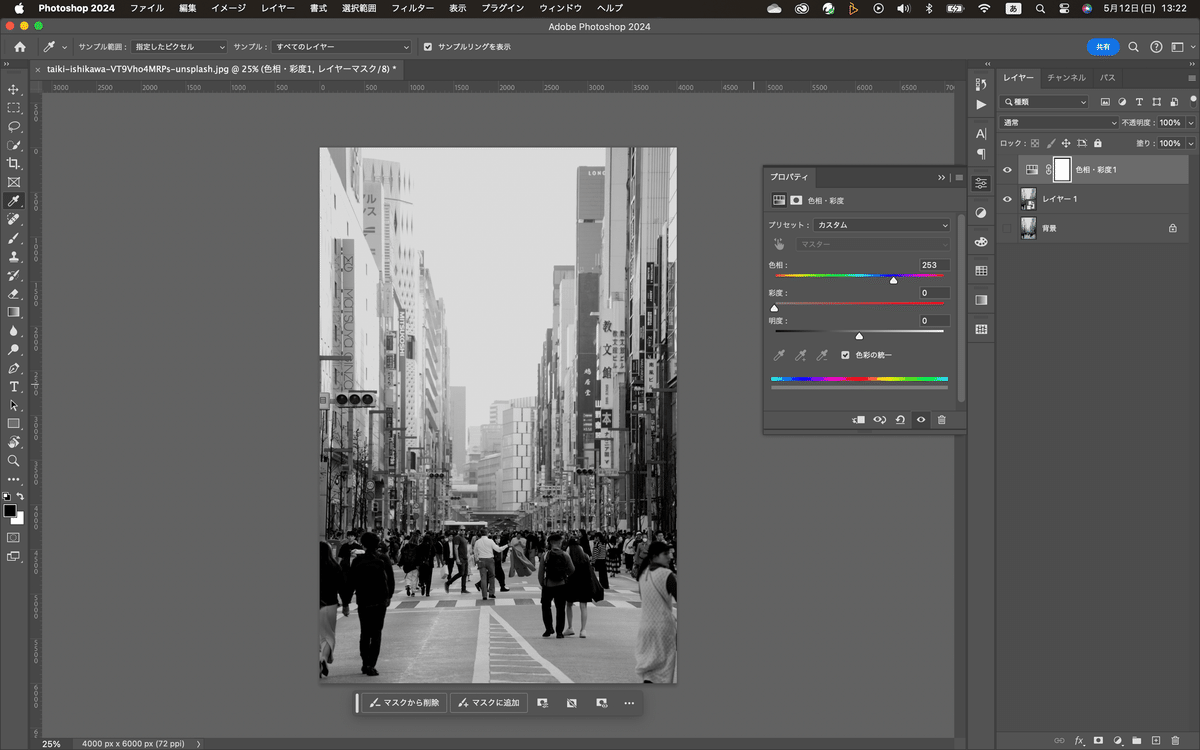Viewport: 1200px width, 750px height.
Task: Show the 背景 layer visibility
Action: pos(1007,228)
